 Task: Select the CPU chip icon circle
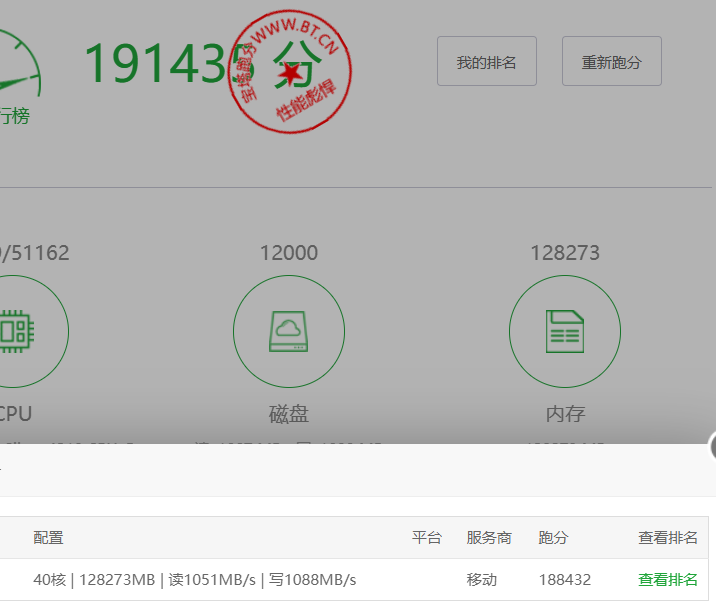(14, 331)
